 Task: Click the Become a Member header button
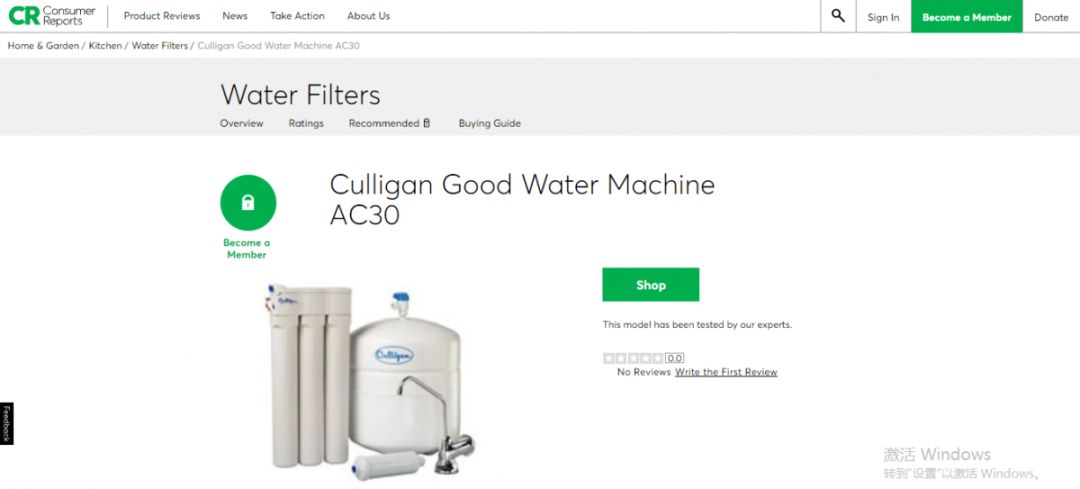pyautogui.click(x=967, y=17)
